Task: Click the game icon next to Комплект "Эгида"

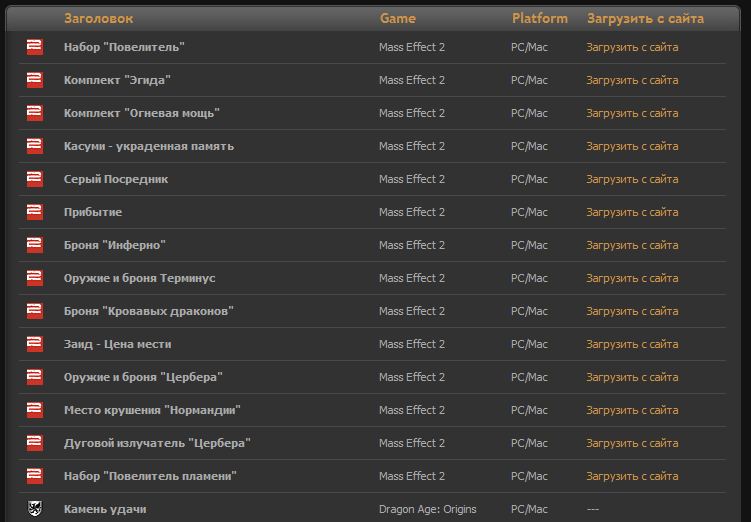Action: coord(35,80)
